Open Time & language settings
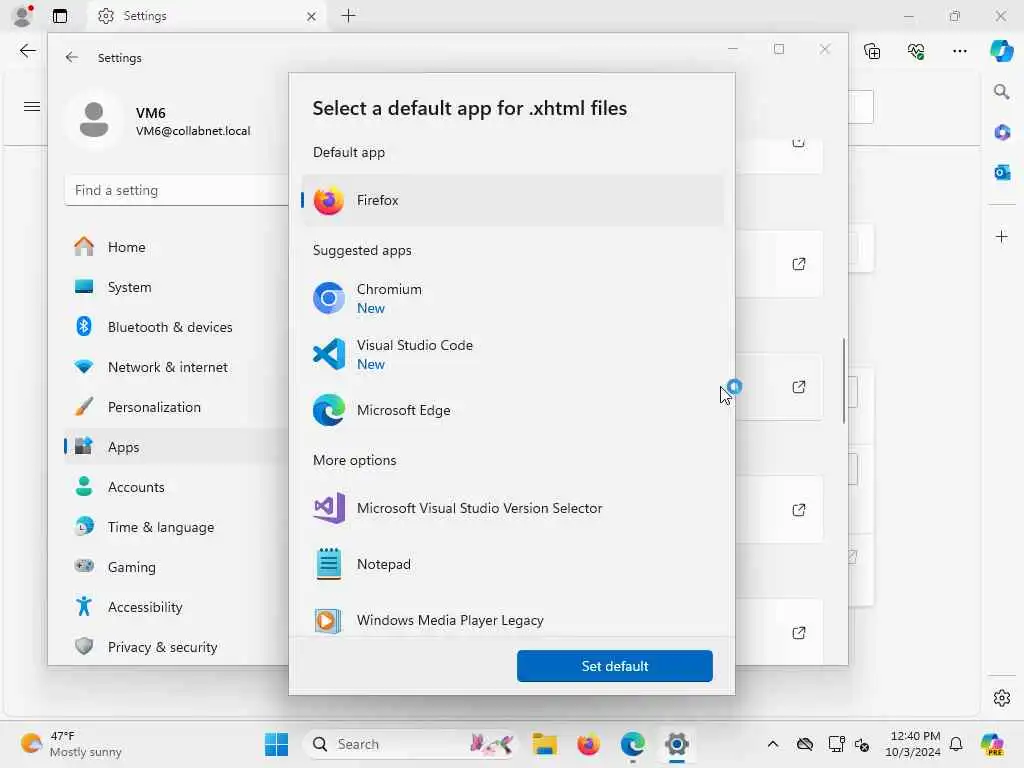 pos(176,527)
